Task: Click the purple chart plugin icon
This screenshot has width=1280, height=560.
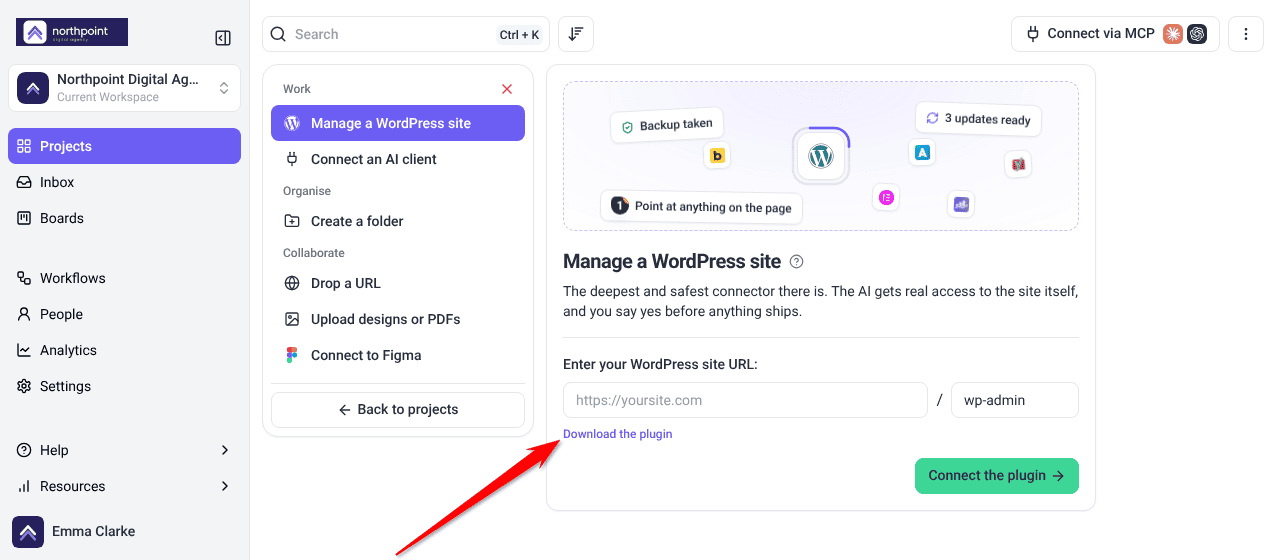Action: click(x=961, y=204)
